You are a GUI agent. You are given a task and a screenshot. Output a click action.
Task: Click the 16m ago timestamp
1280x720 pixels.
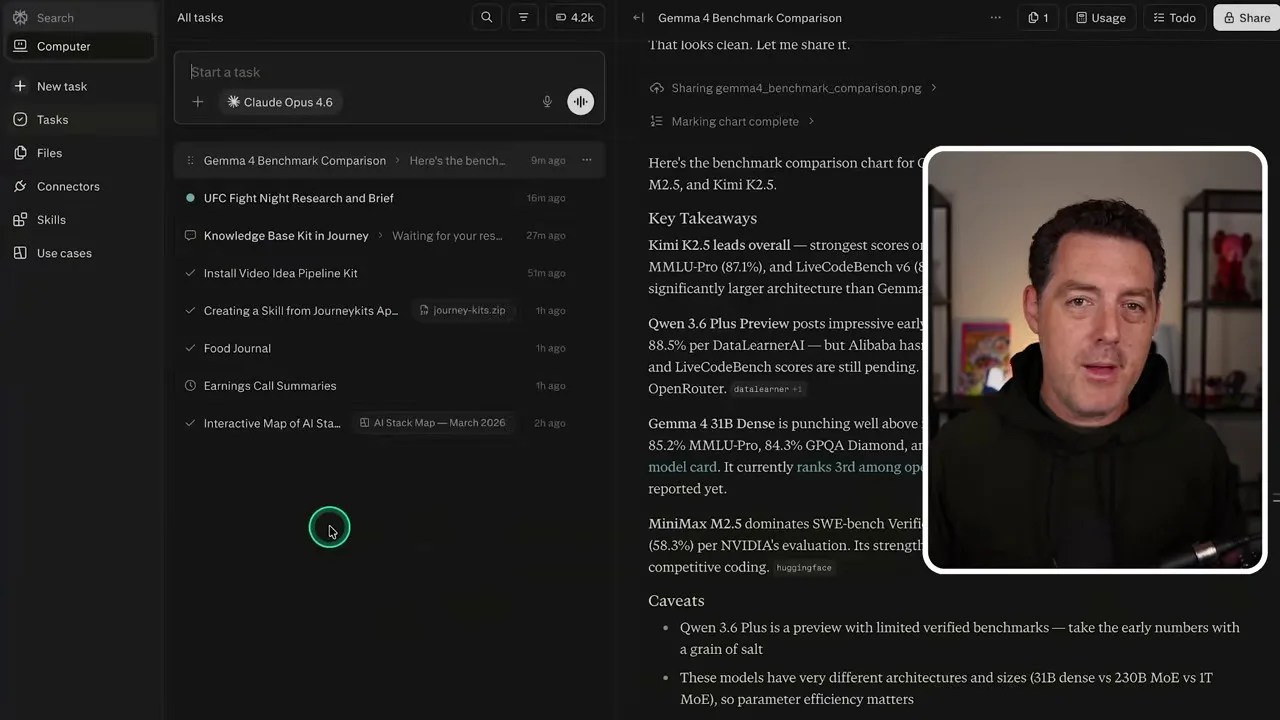pyautogui.click(x=546, y=198)
